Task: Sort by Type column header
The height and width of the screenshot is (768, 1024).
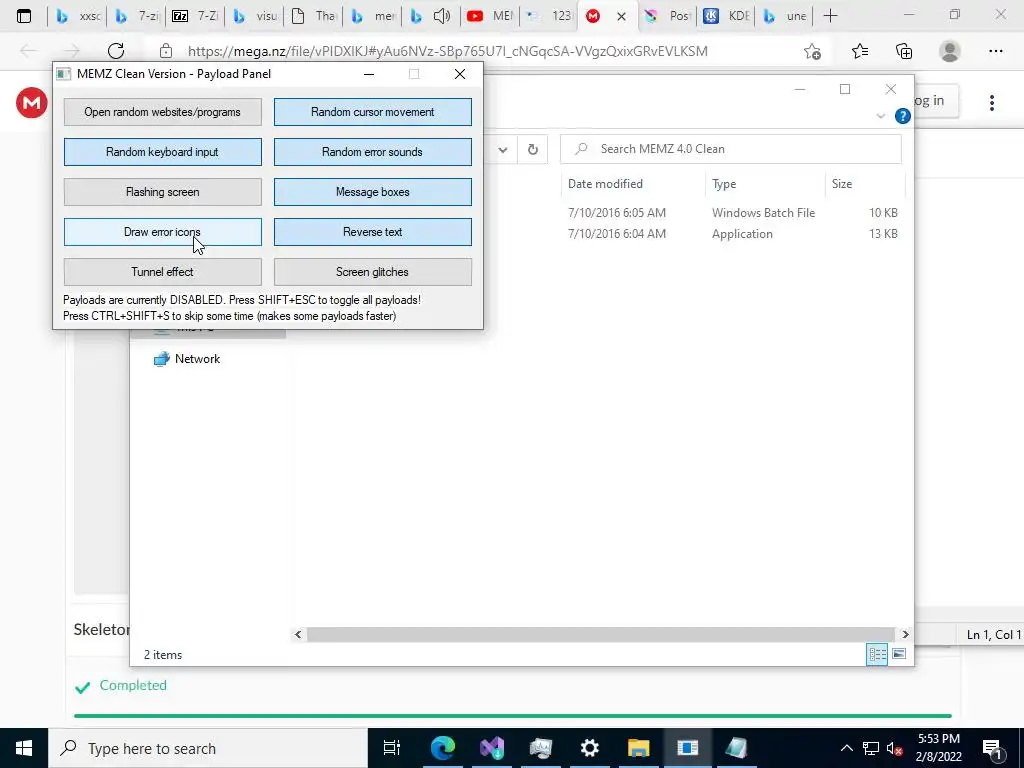Action: point(765,184)
